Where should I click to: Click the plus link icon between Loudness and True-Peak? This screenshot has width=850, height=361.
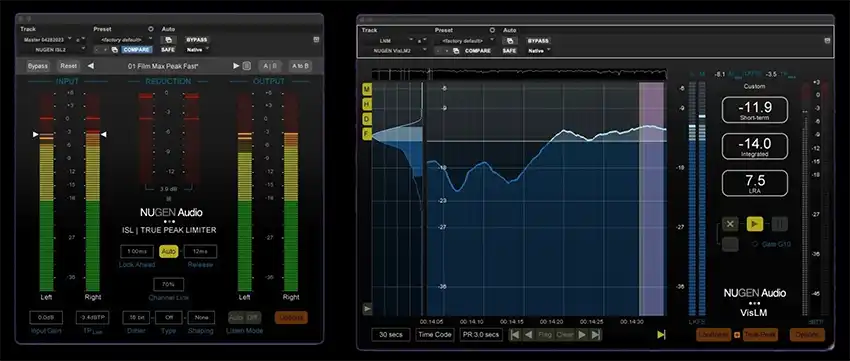click(737, 335)
